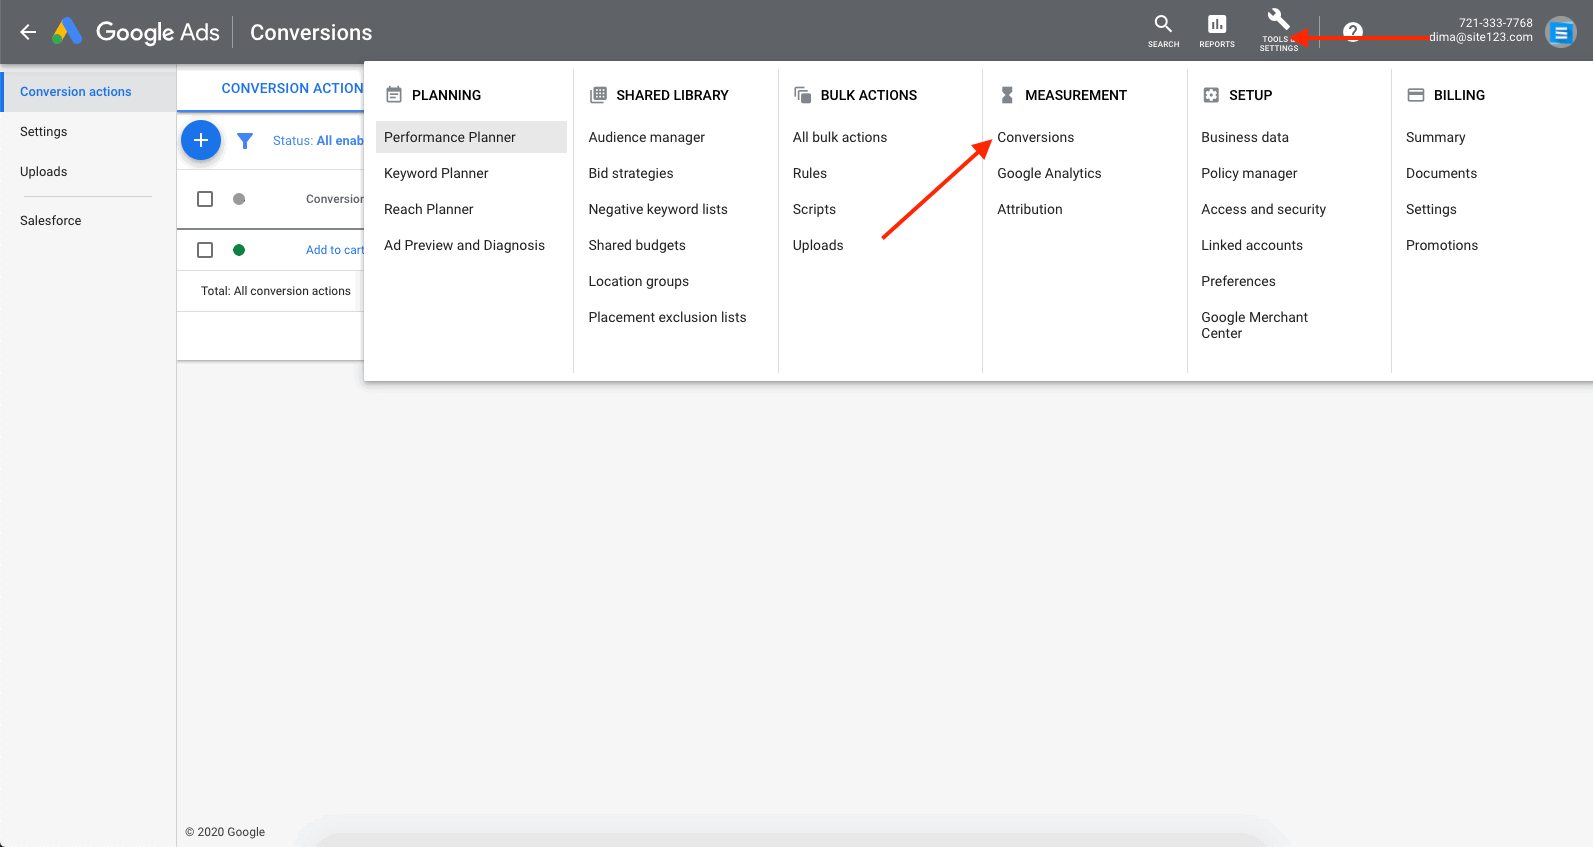Open Billing Documents

point(1441,173)
